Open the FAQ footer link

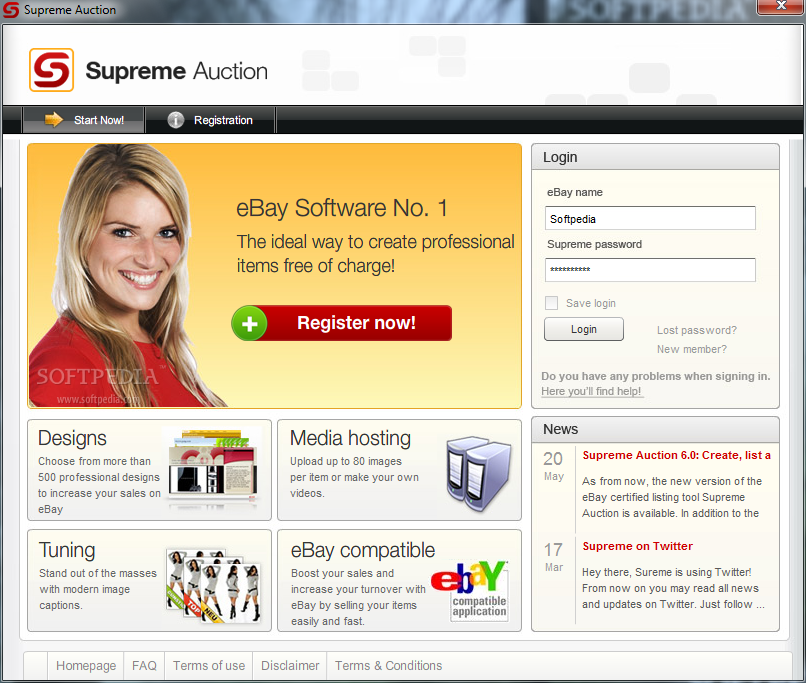tap(144, 666)
